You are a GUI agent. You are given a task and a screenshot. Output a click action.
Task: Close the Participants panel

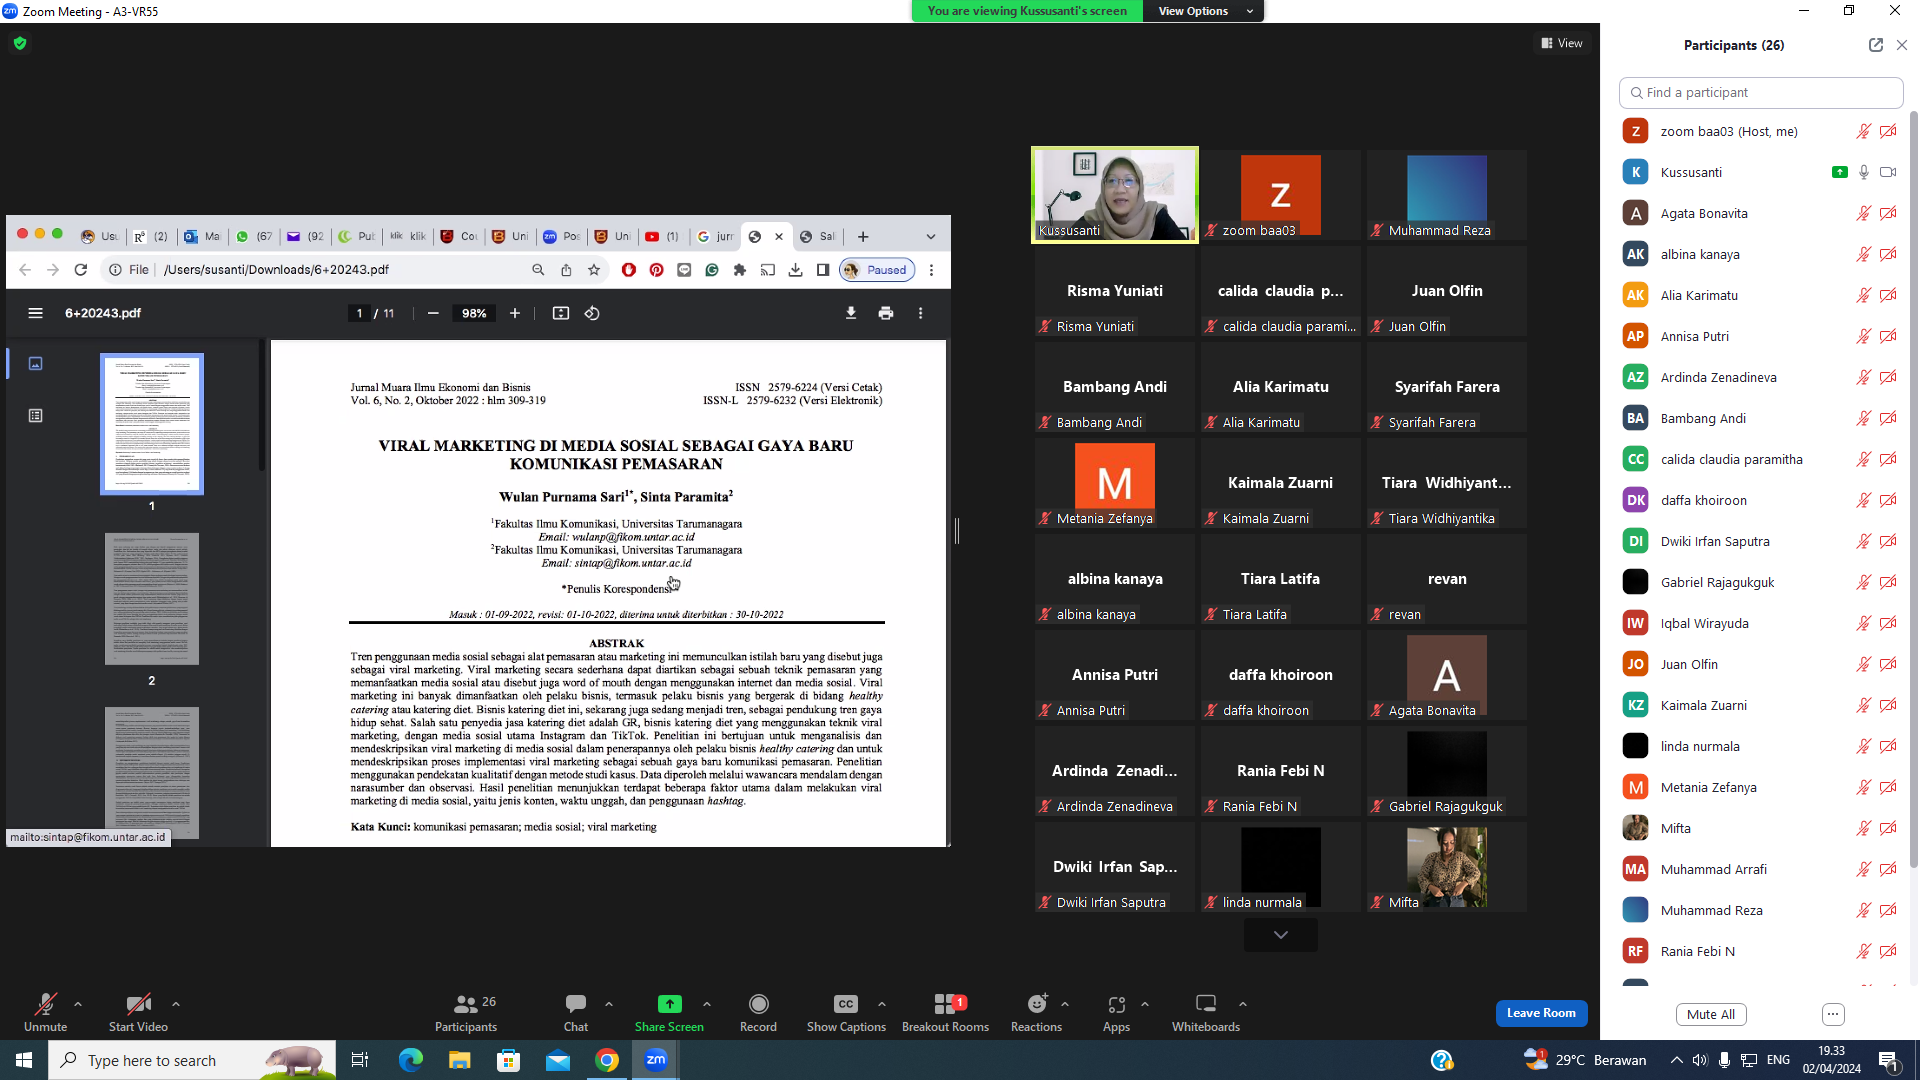coord(1902,45)
